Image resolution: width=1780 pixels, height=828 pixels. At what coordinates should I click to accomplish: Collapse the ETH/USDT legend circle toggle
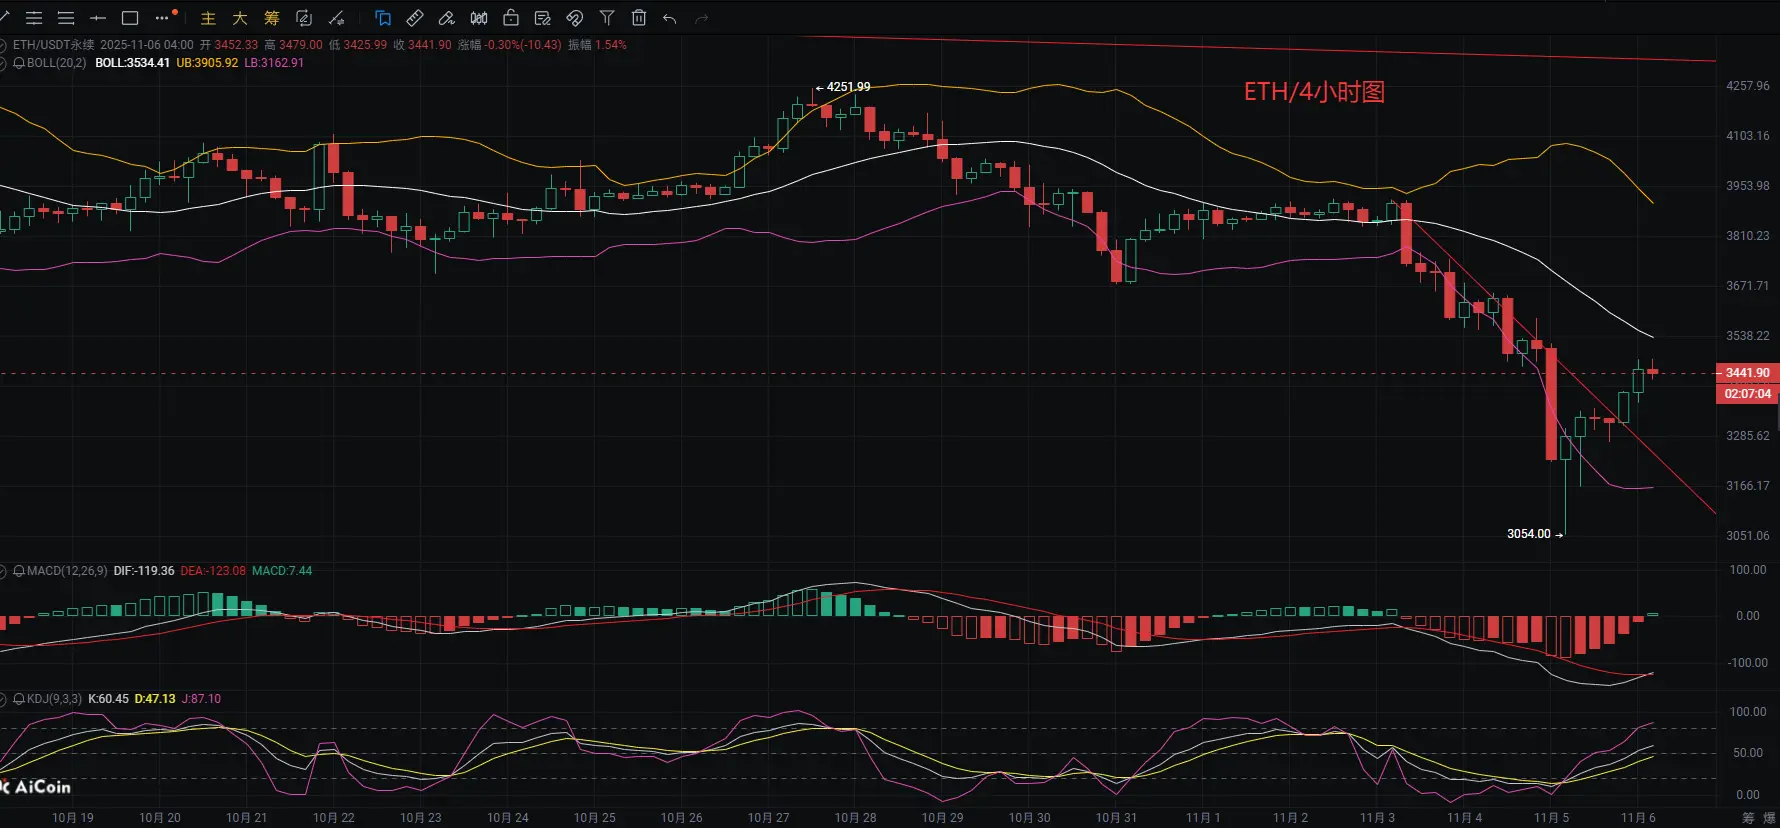[4, 45]
